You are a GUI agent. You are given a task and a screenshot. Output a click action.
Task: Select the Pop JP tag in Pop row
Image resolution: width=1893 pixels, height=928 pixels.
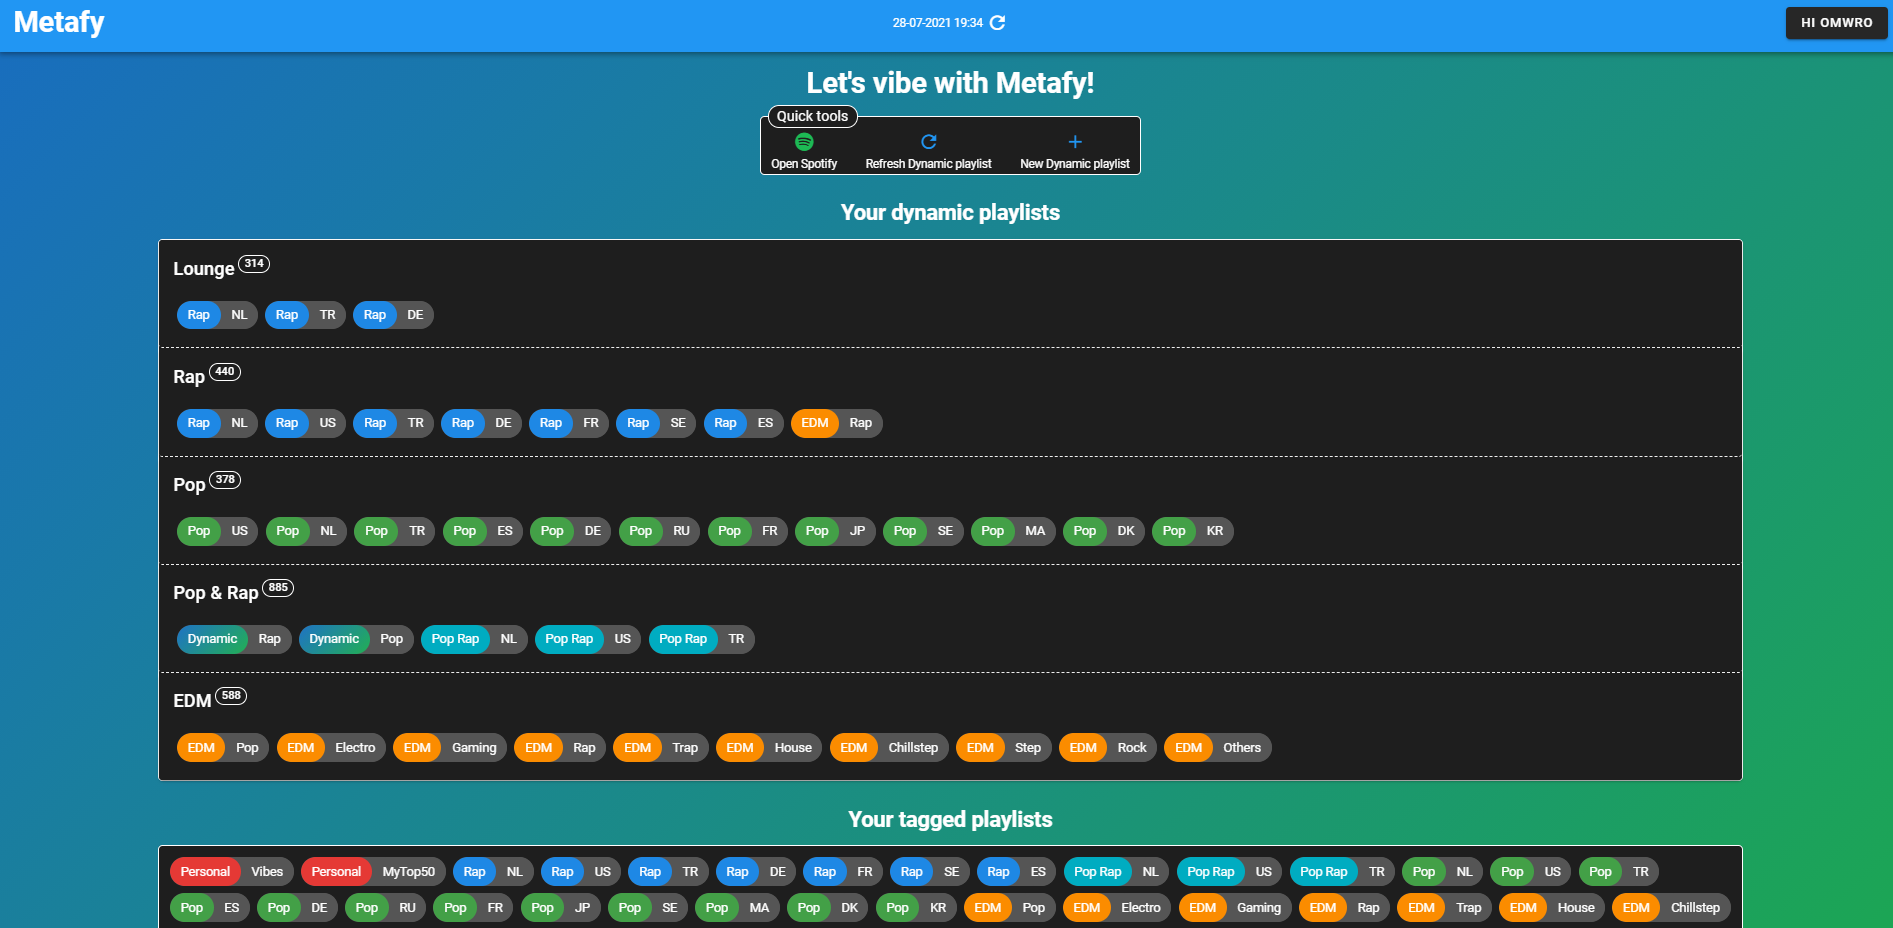835,531
